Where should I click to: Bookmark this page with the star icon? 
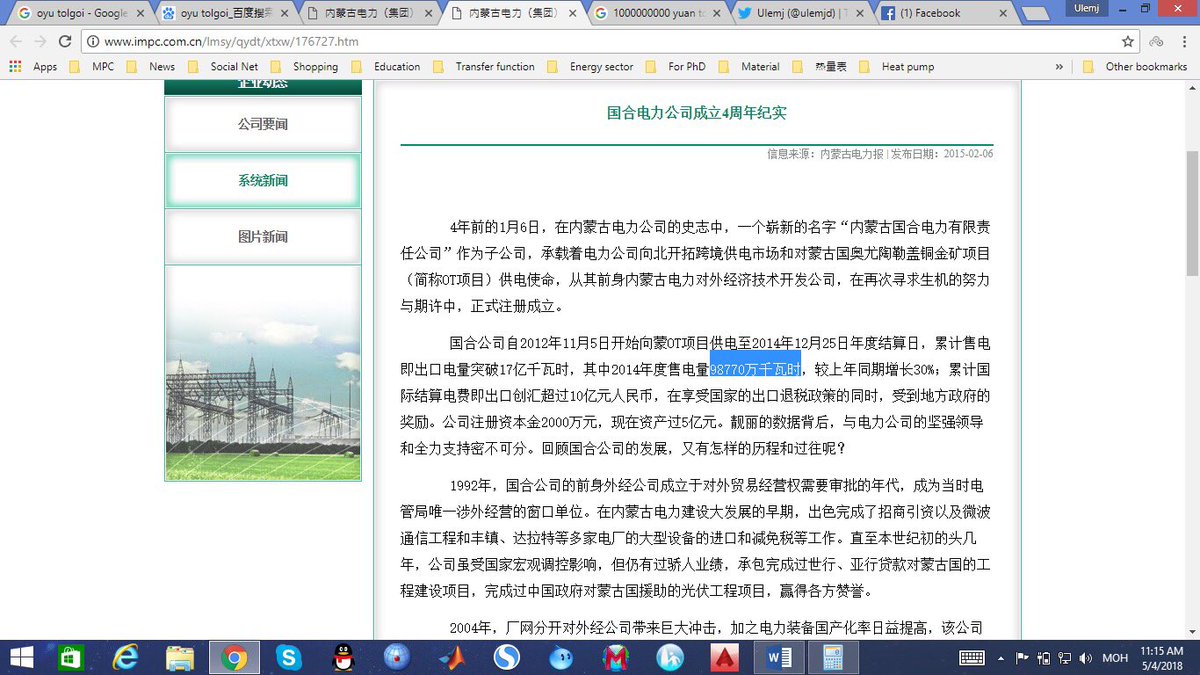pos(1127,42)
